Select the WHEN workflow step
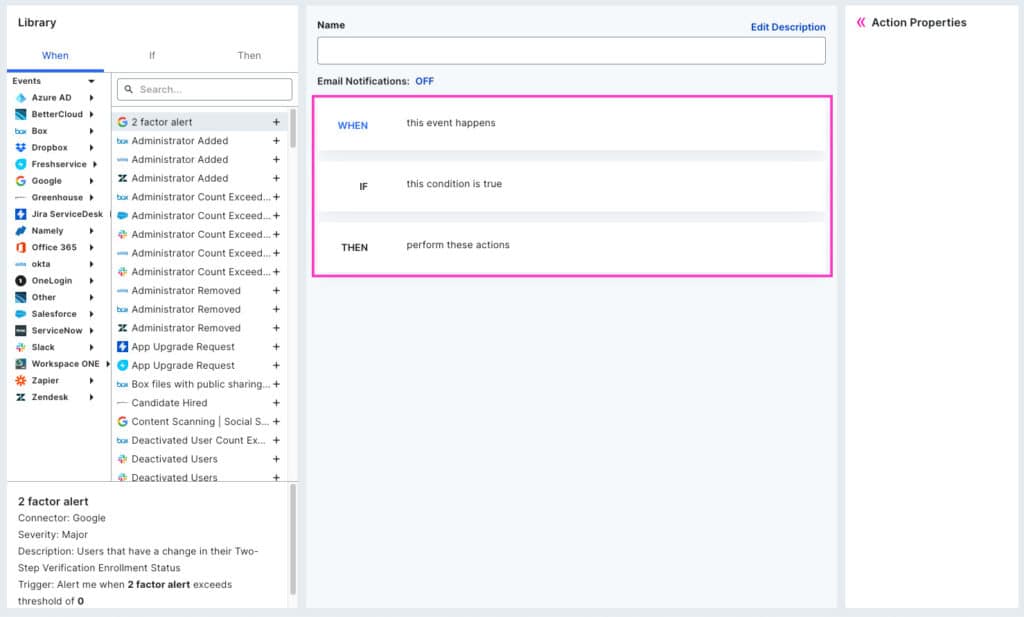The height and width of the screenshot is (617, 1024). click(352, 125)
